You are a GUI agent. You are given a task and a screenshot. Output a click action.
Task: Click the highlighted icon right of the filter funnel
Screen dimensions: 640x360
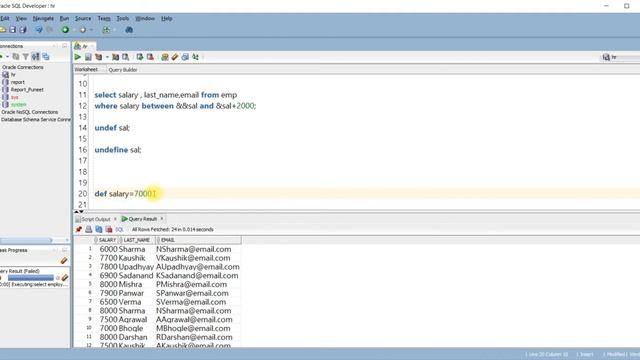36,57
